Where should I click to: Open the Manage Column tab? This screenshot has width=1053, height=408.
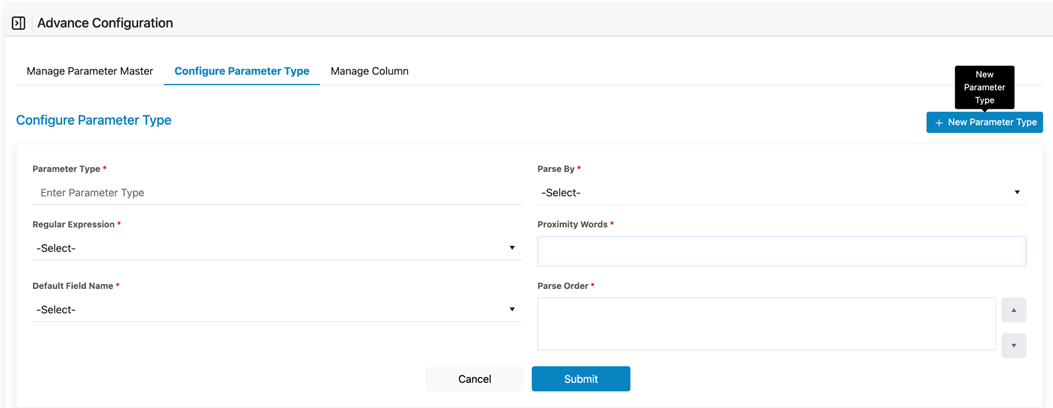point(369,71)
